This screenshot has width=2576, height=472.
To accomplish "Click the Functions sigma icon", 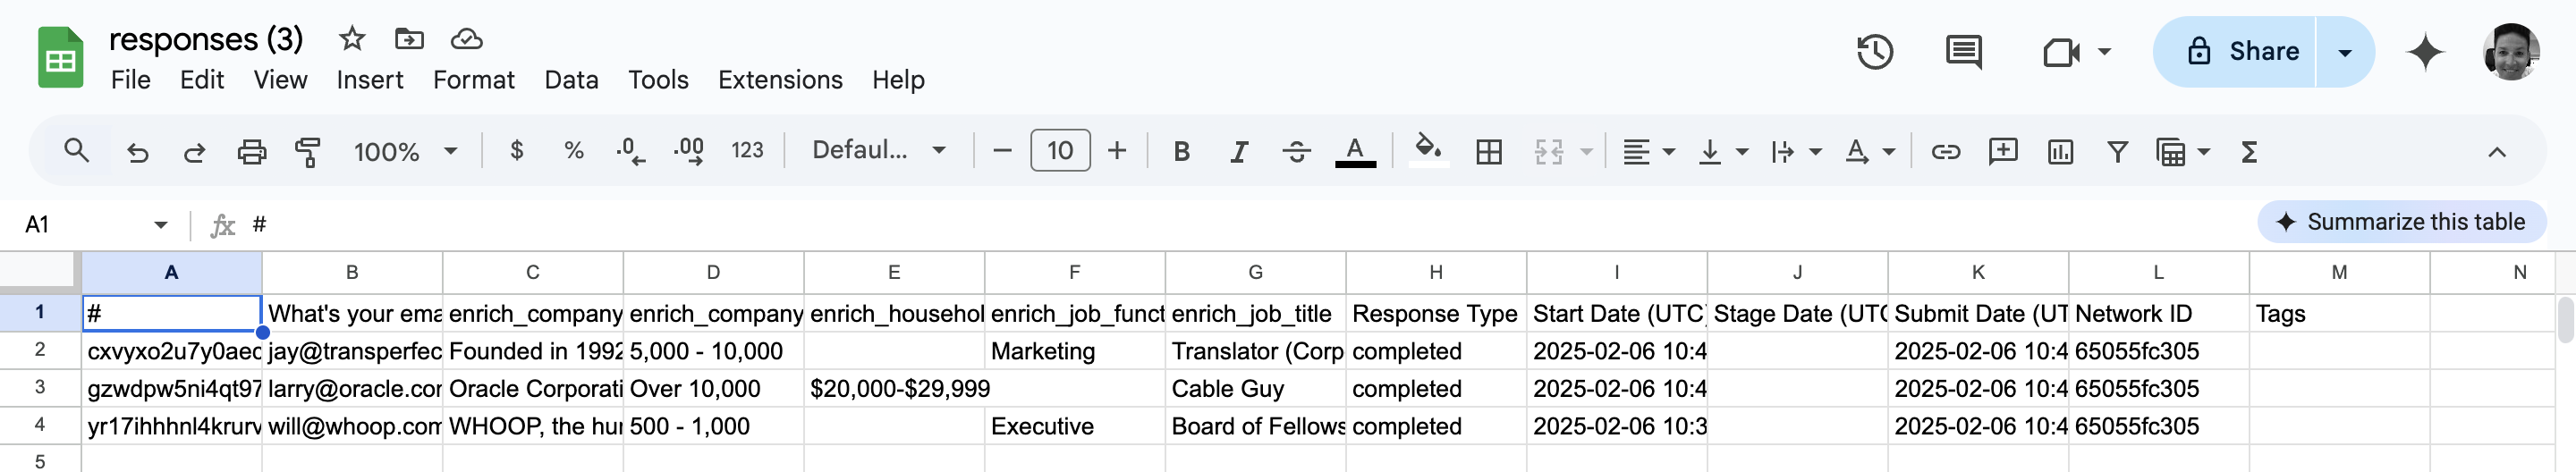I will tap(2249, 151).
